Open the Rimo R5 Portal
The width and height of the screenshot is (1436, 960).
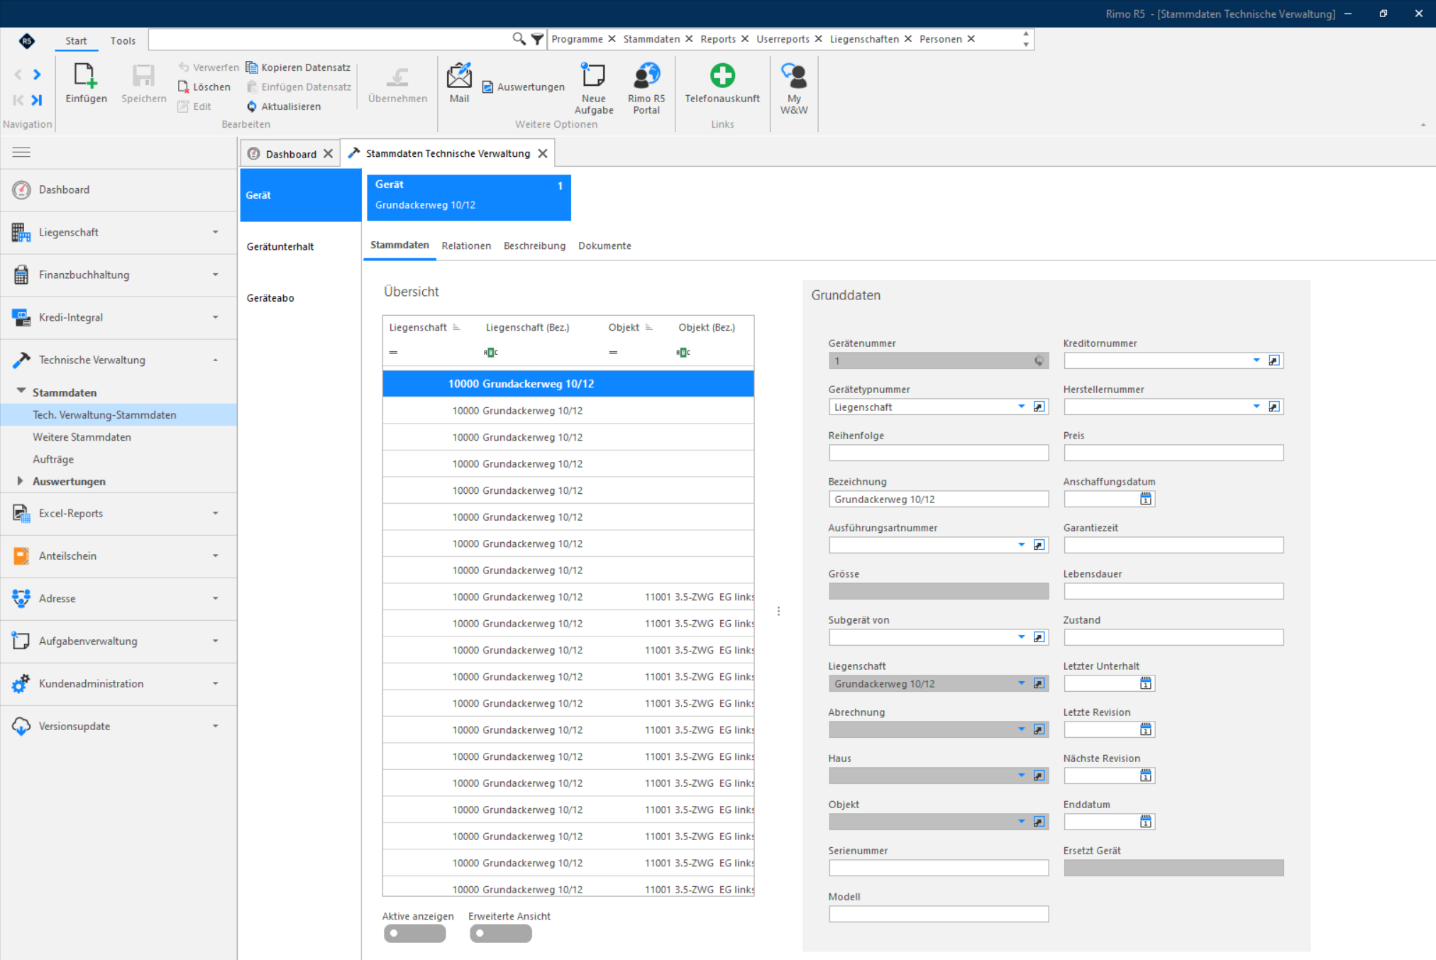(646, 76)
